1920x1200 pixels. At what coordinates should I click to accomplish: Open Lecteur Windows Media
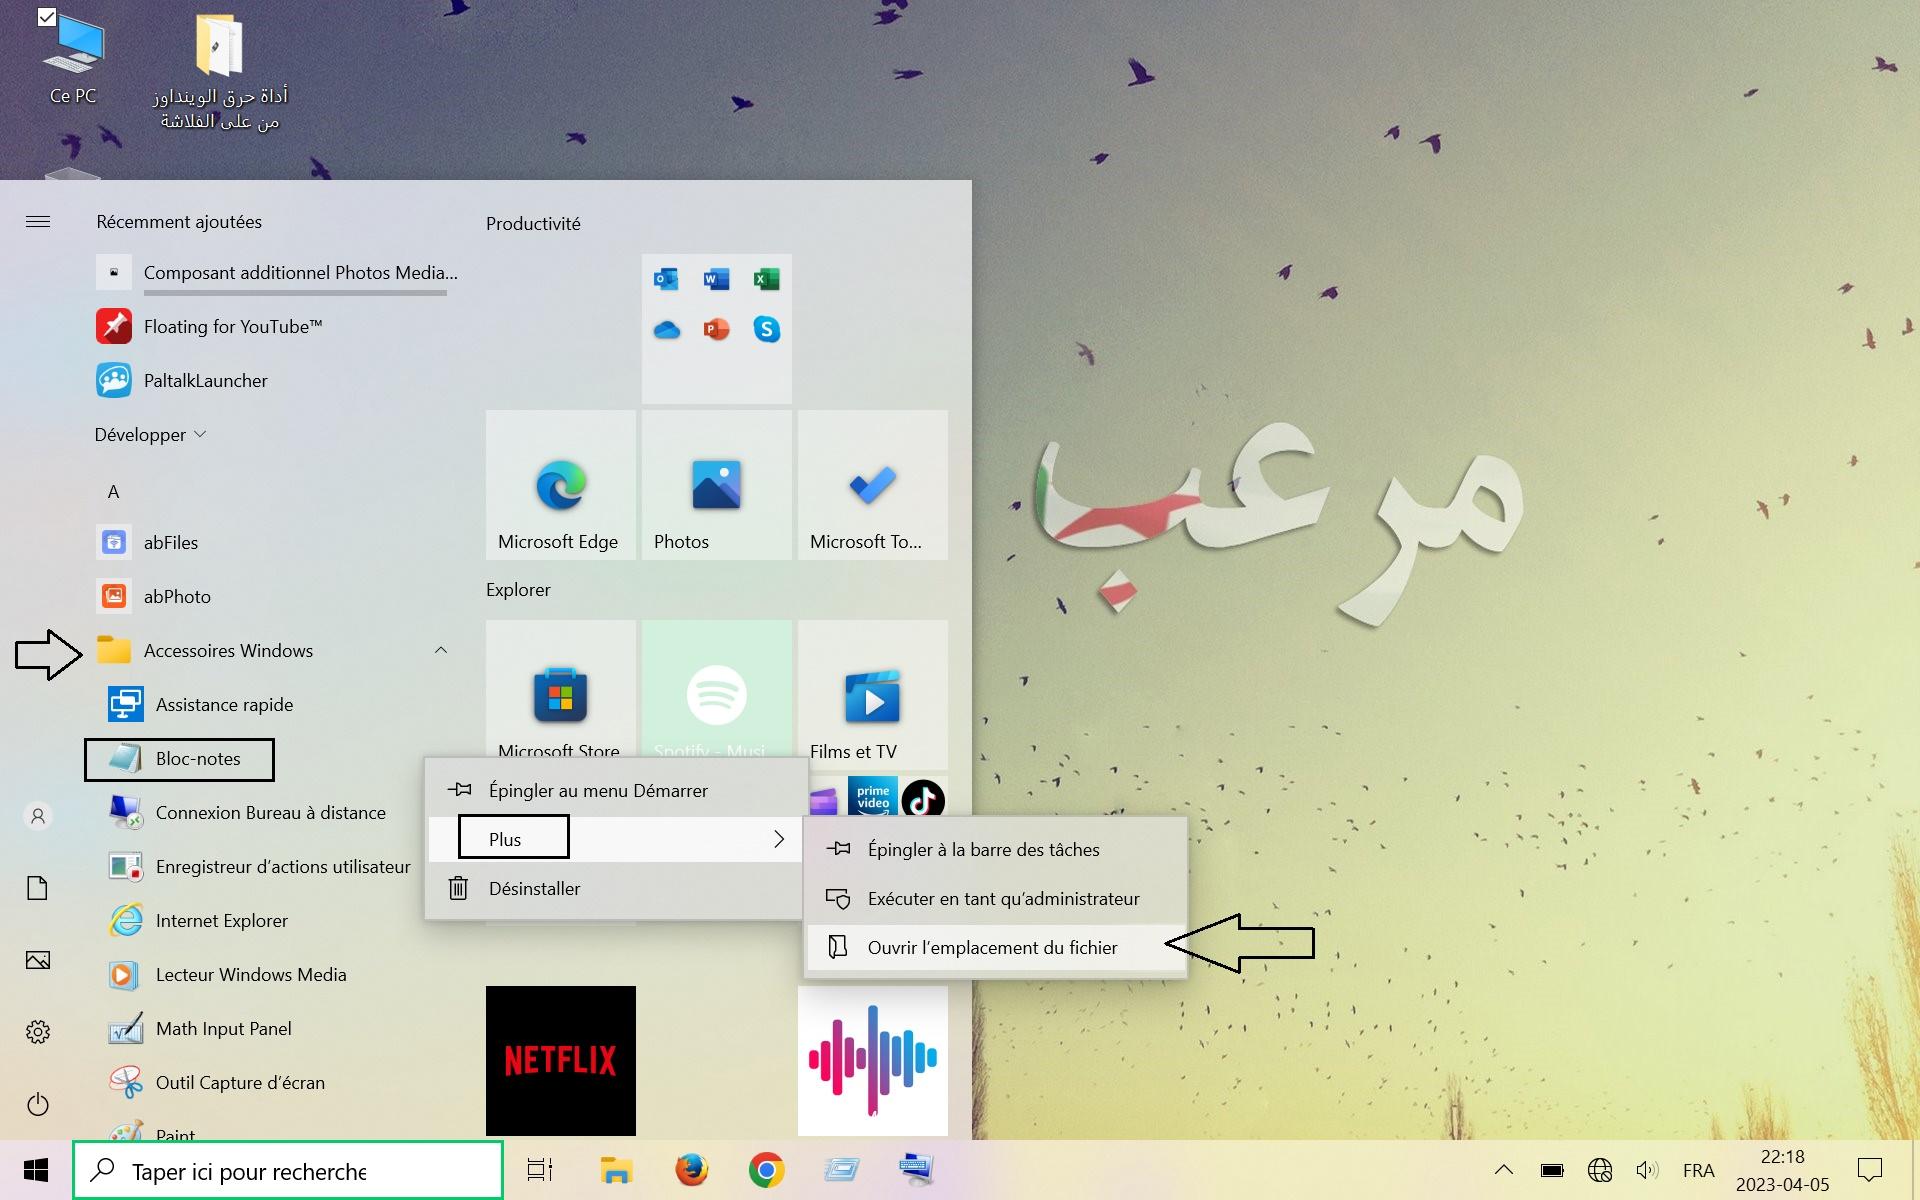(227, 974)
